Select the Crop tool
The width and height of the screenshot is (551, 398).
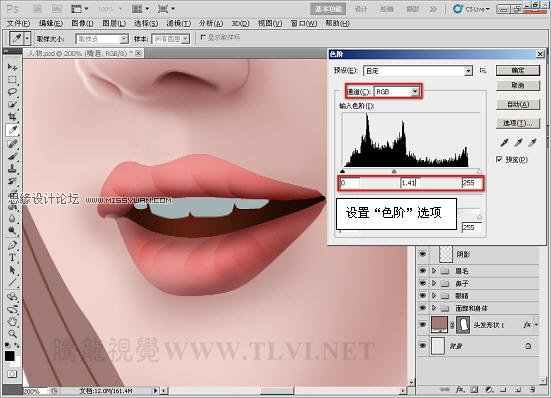click(x=12, y=117)
